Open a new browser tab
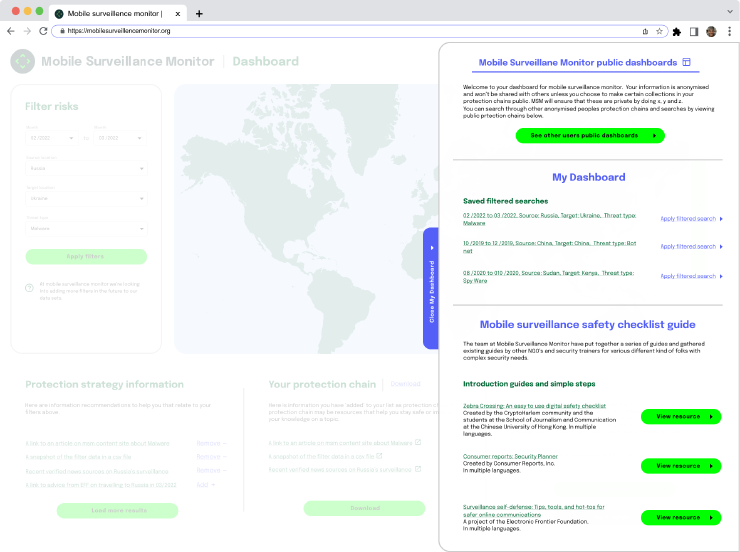The height and width of the screenshot is (552, 740). coord(199,13)
